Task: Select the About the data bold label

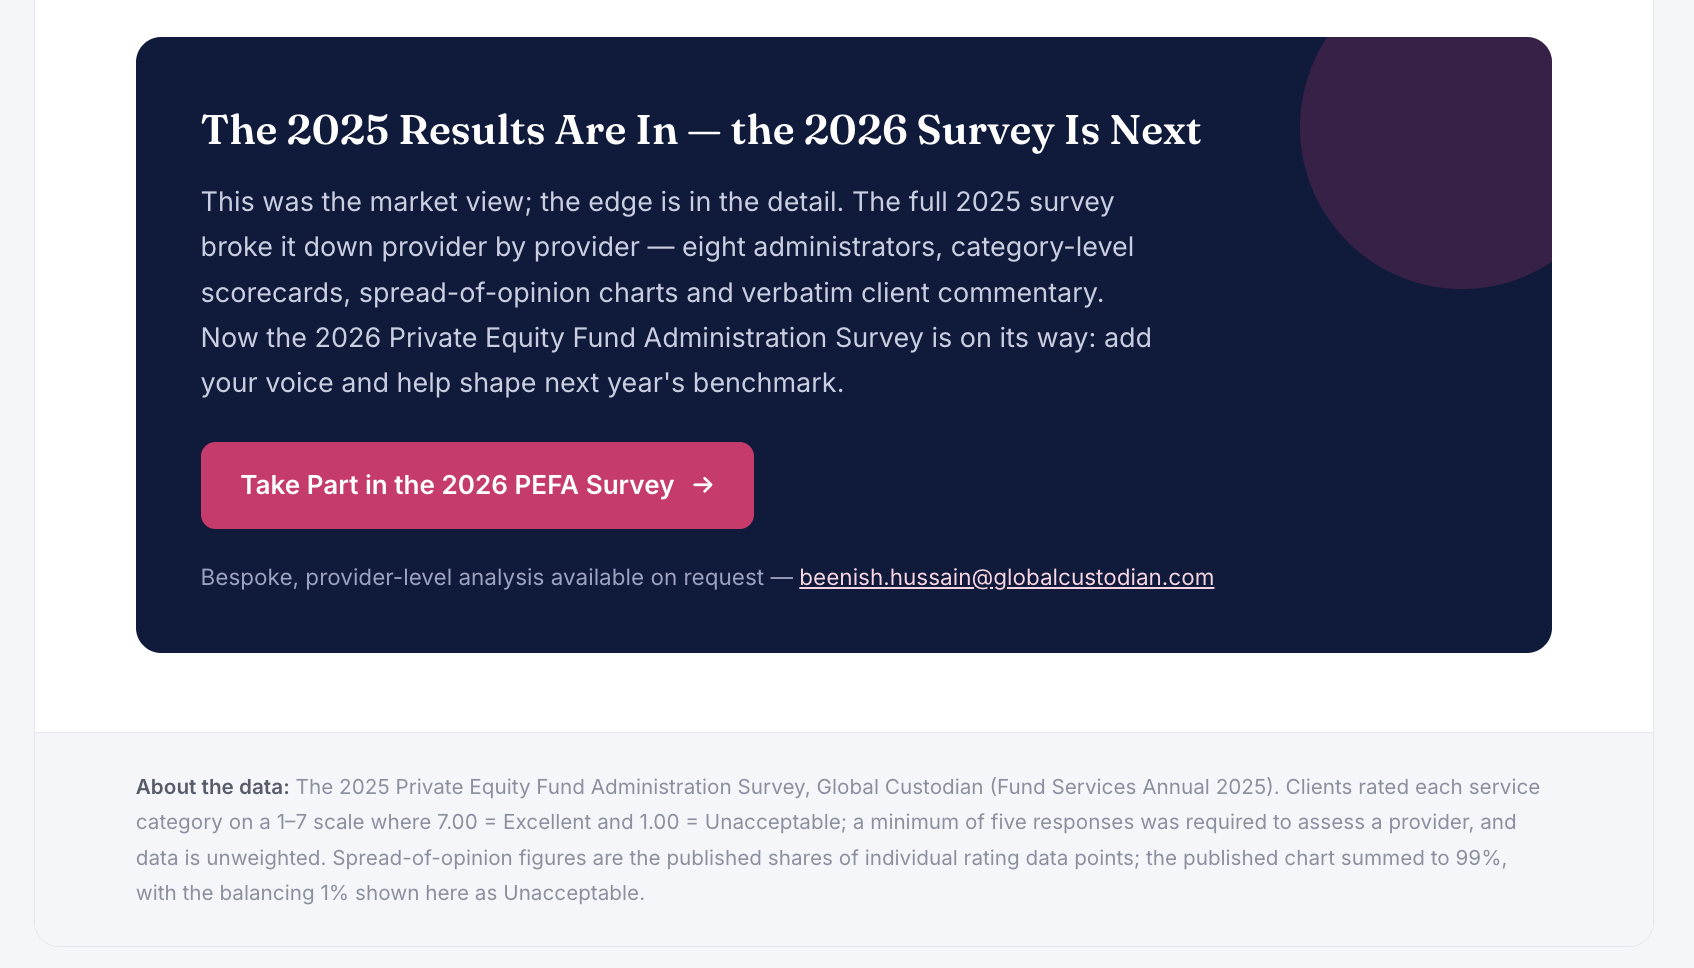Action: pos(212,787)
